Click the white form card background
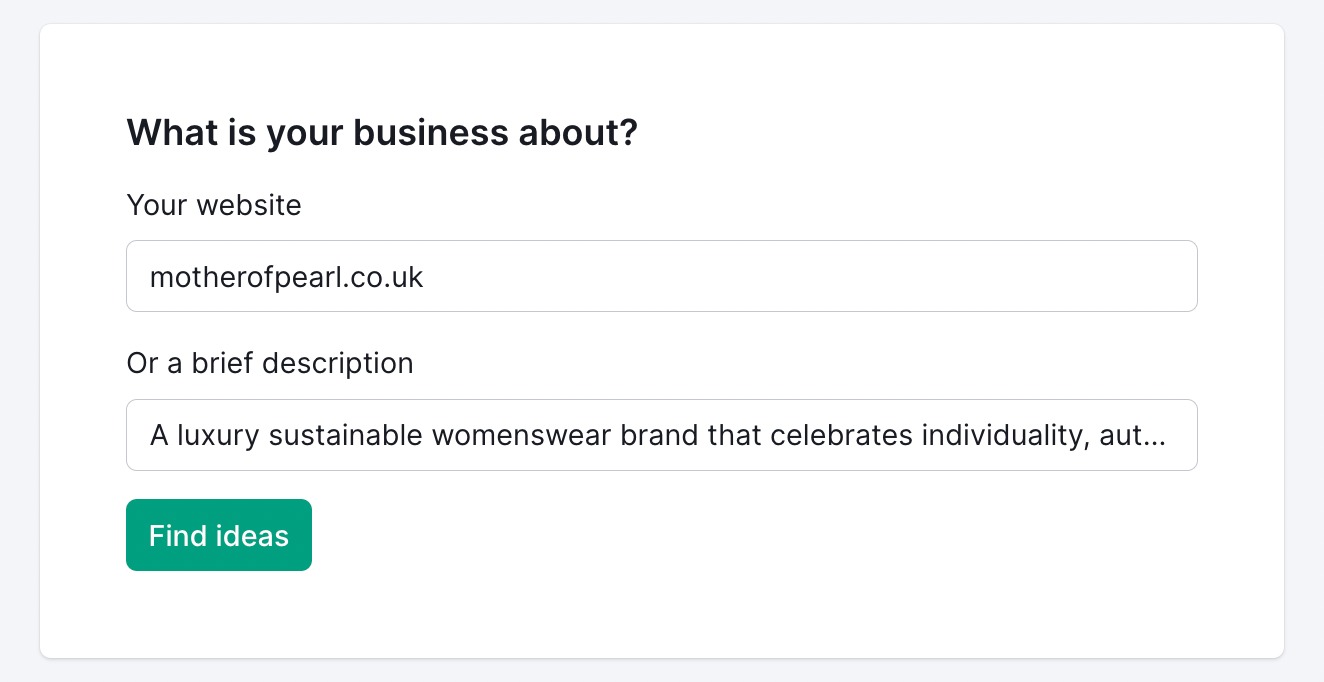Image resolution: width=1324 pixels, height=682 pixels. click(x=661, y=620)
